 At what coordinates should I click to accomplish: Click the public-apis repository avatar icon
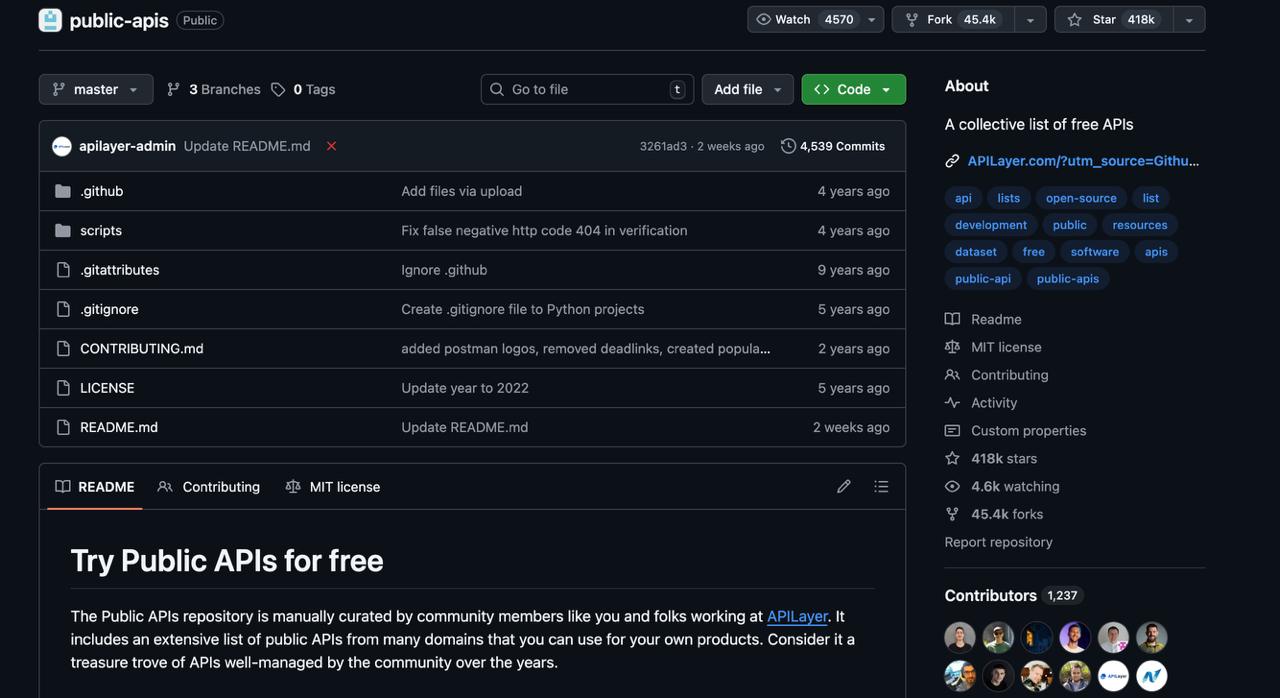click(50, 20)
